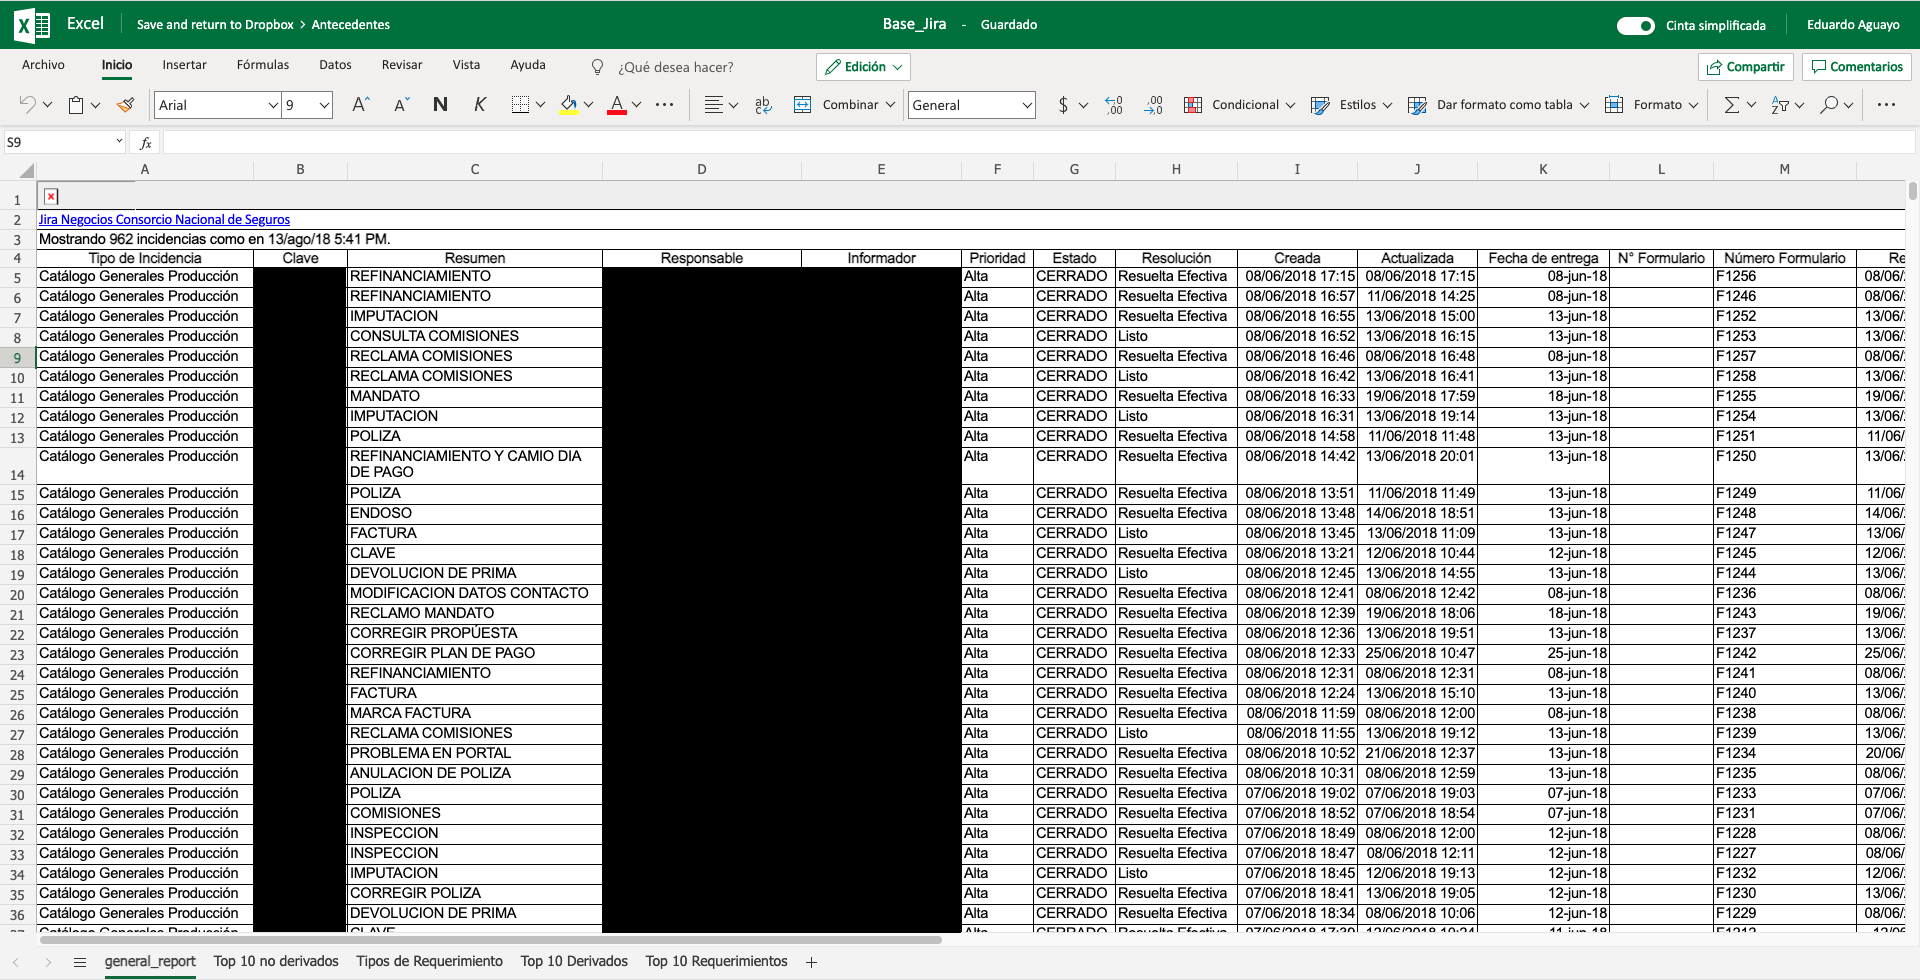Open the Top 10 Requerimientos sheet

(x=716, y=961)
